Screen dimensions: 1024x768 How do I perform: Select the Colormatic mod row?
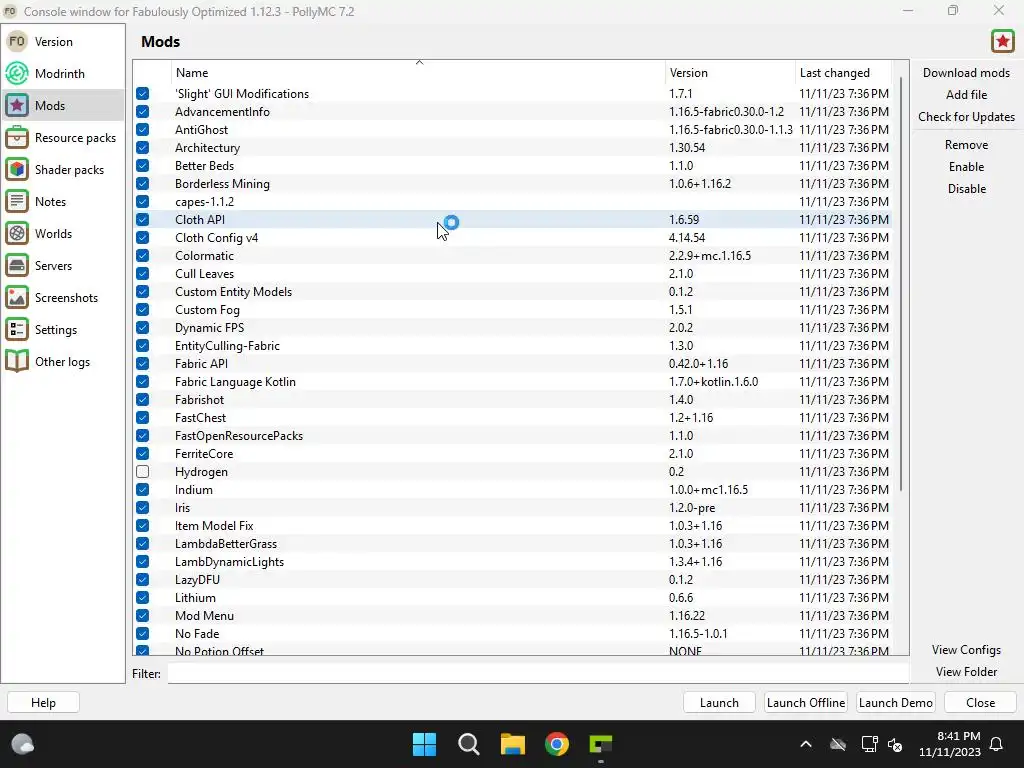513,256
